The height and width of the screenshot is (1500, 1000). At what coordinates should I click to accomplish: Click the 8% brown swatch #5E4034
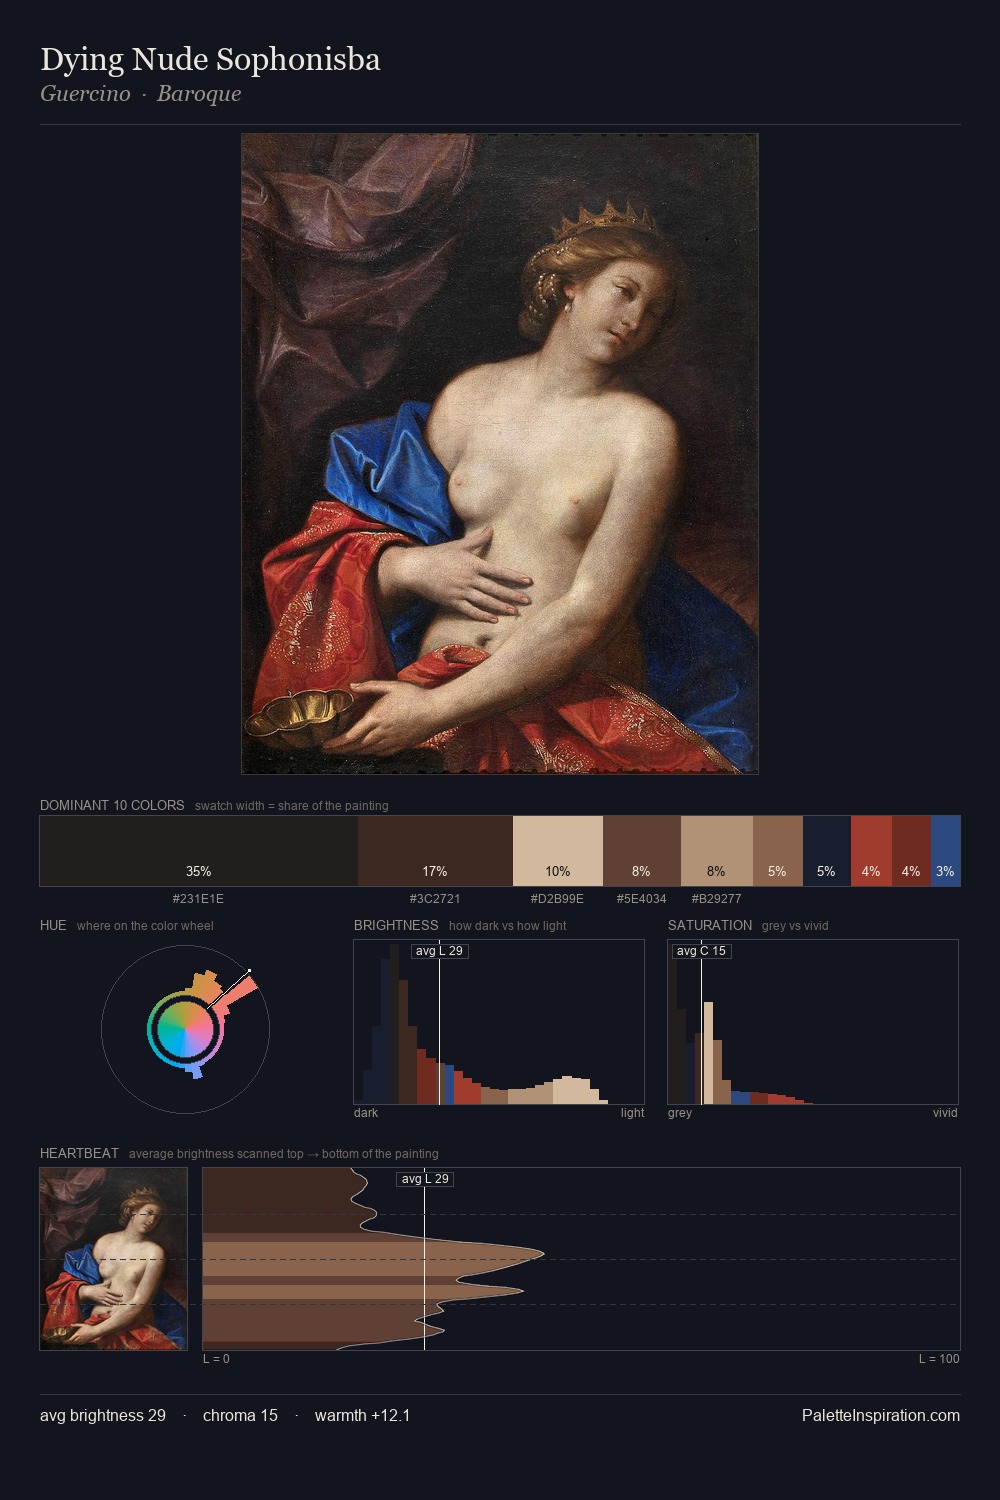pyautogui.click(x=642, y=851)
